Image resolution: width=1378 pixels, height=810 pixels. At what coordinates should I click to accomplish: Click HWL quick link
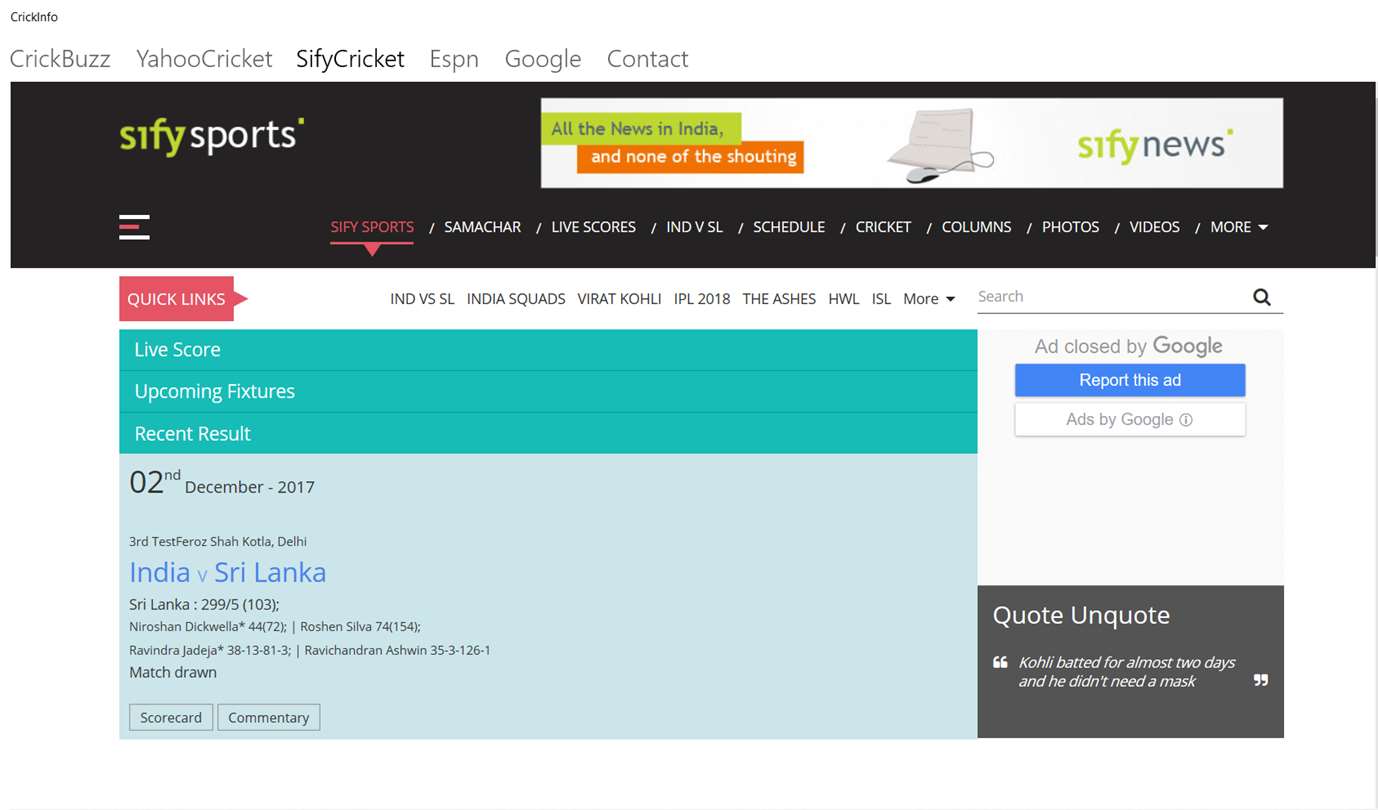pyautogui.click(x=844, y=299)
